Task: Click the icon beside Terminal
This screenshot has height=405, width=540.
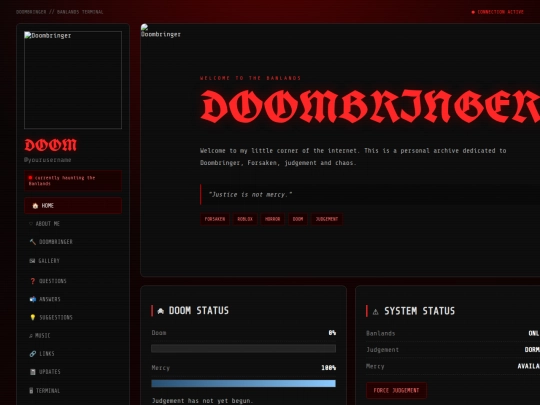Action: (x=31, y=391)
